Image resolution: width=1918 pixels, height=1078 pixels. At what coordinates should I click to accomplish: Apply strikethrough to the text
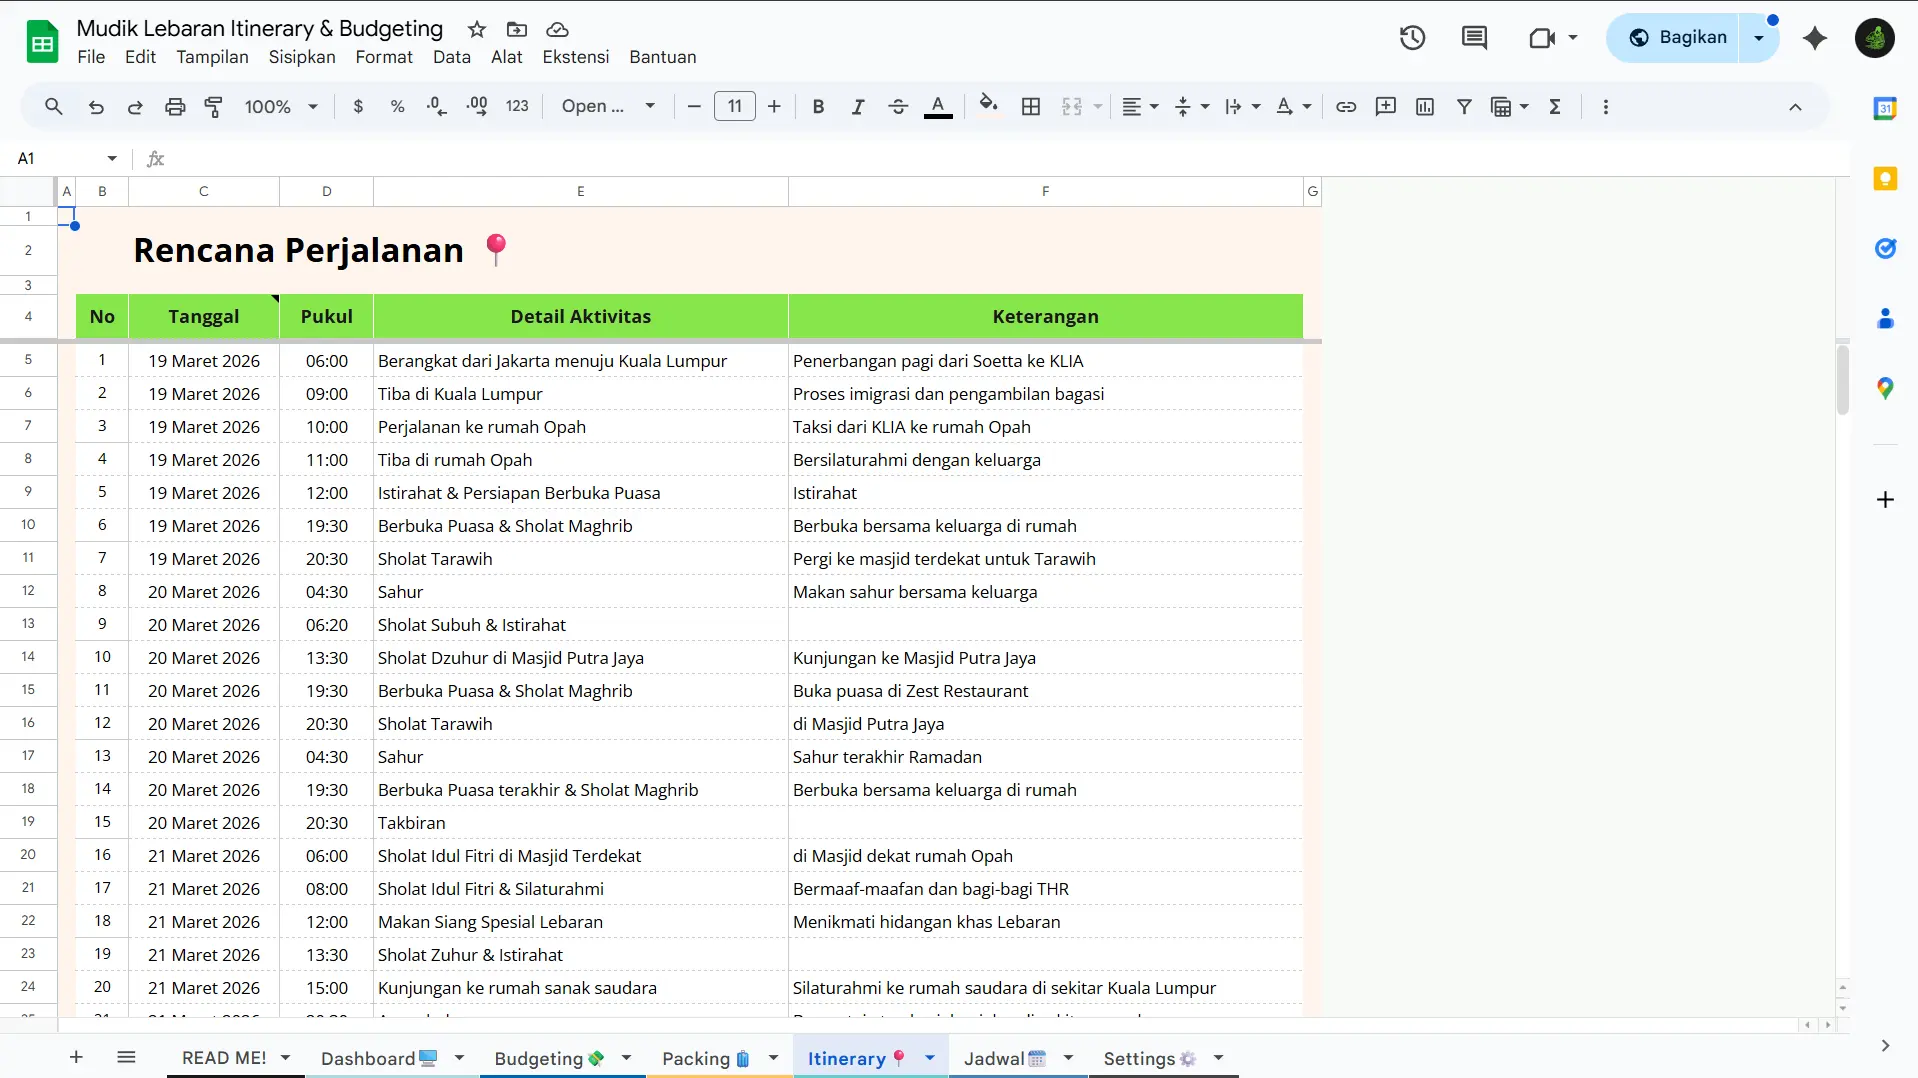(898, 106)
